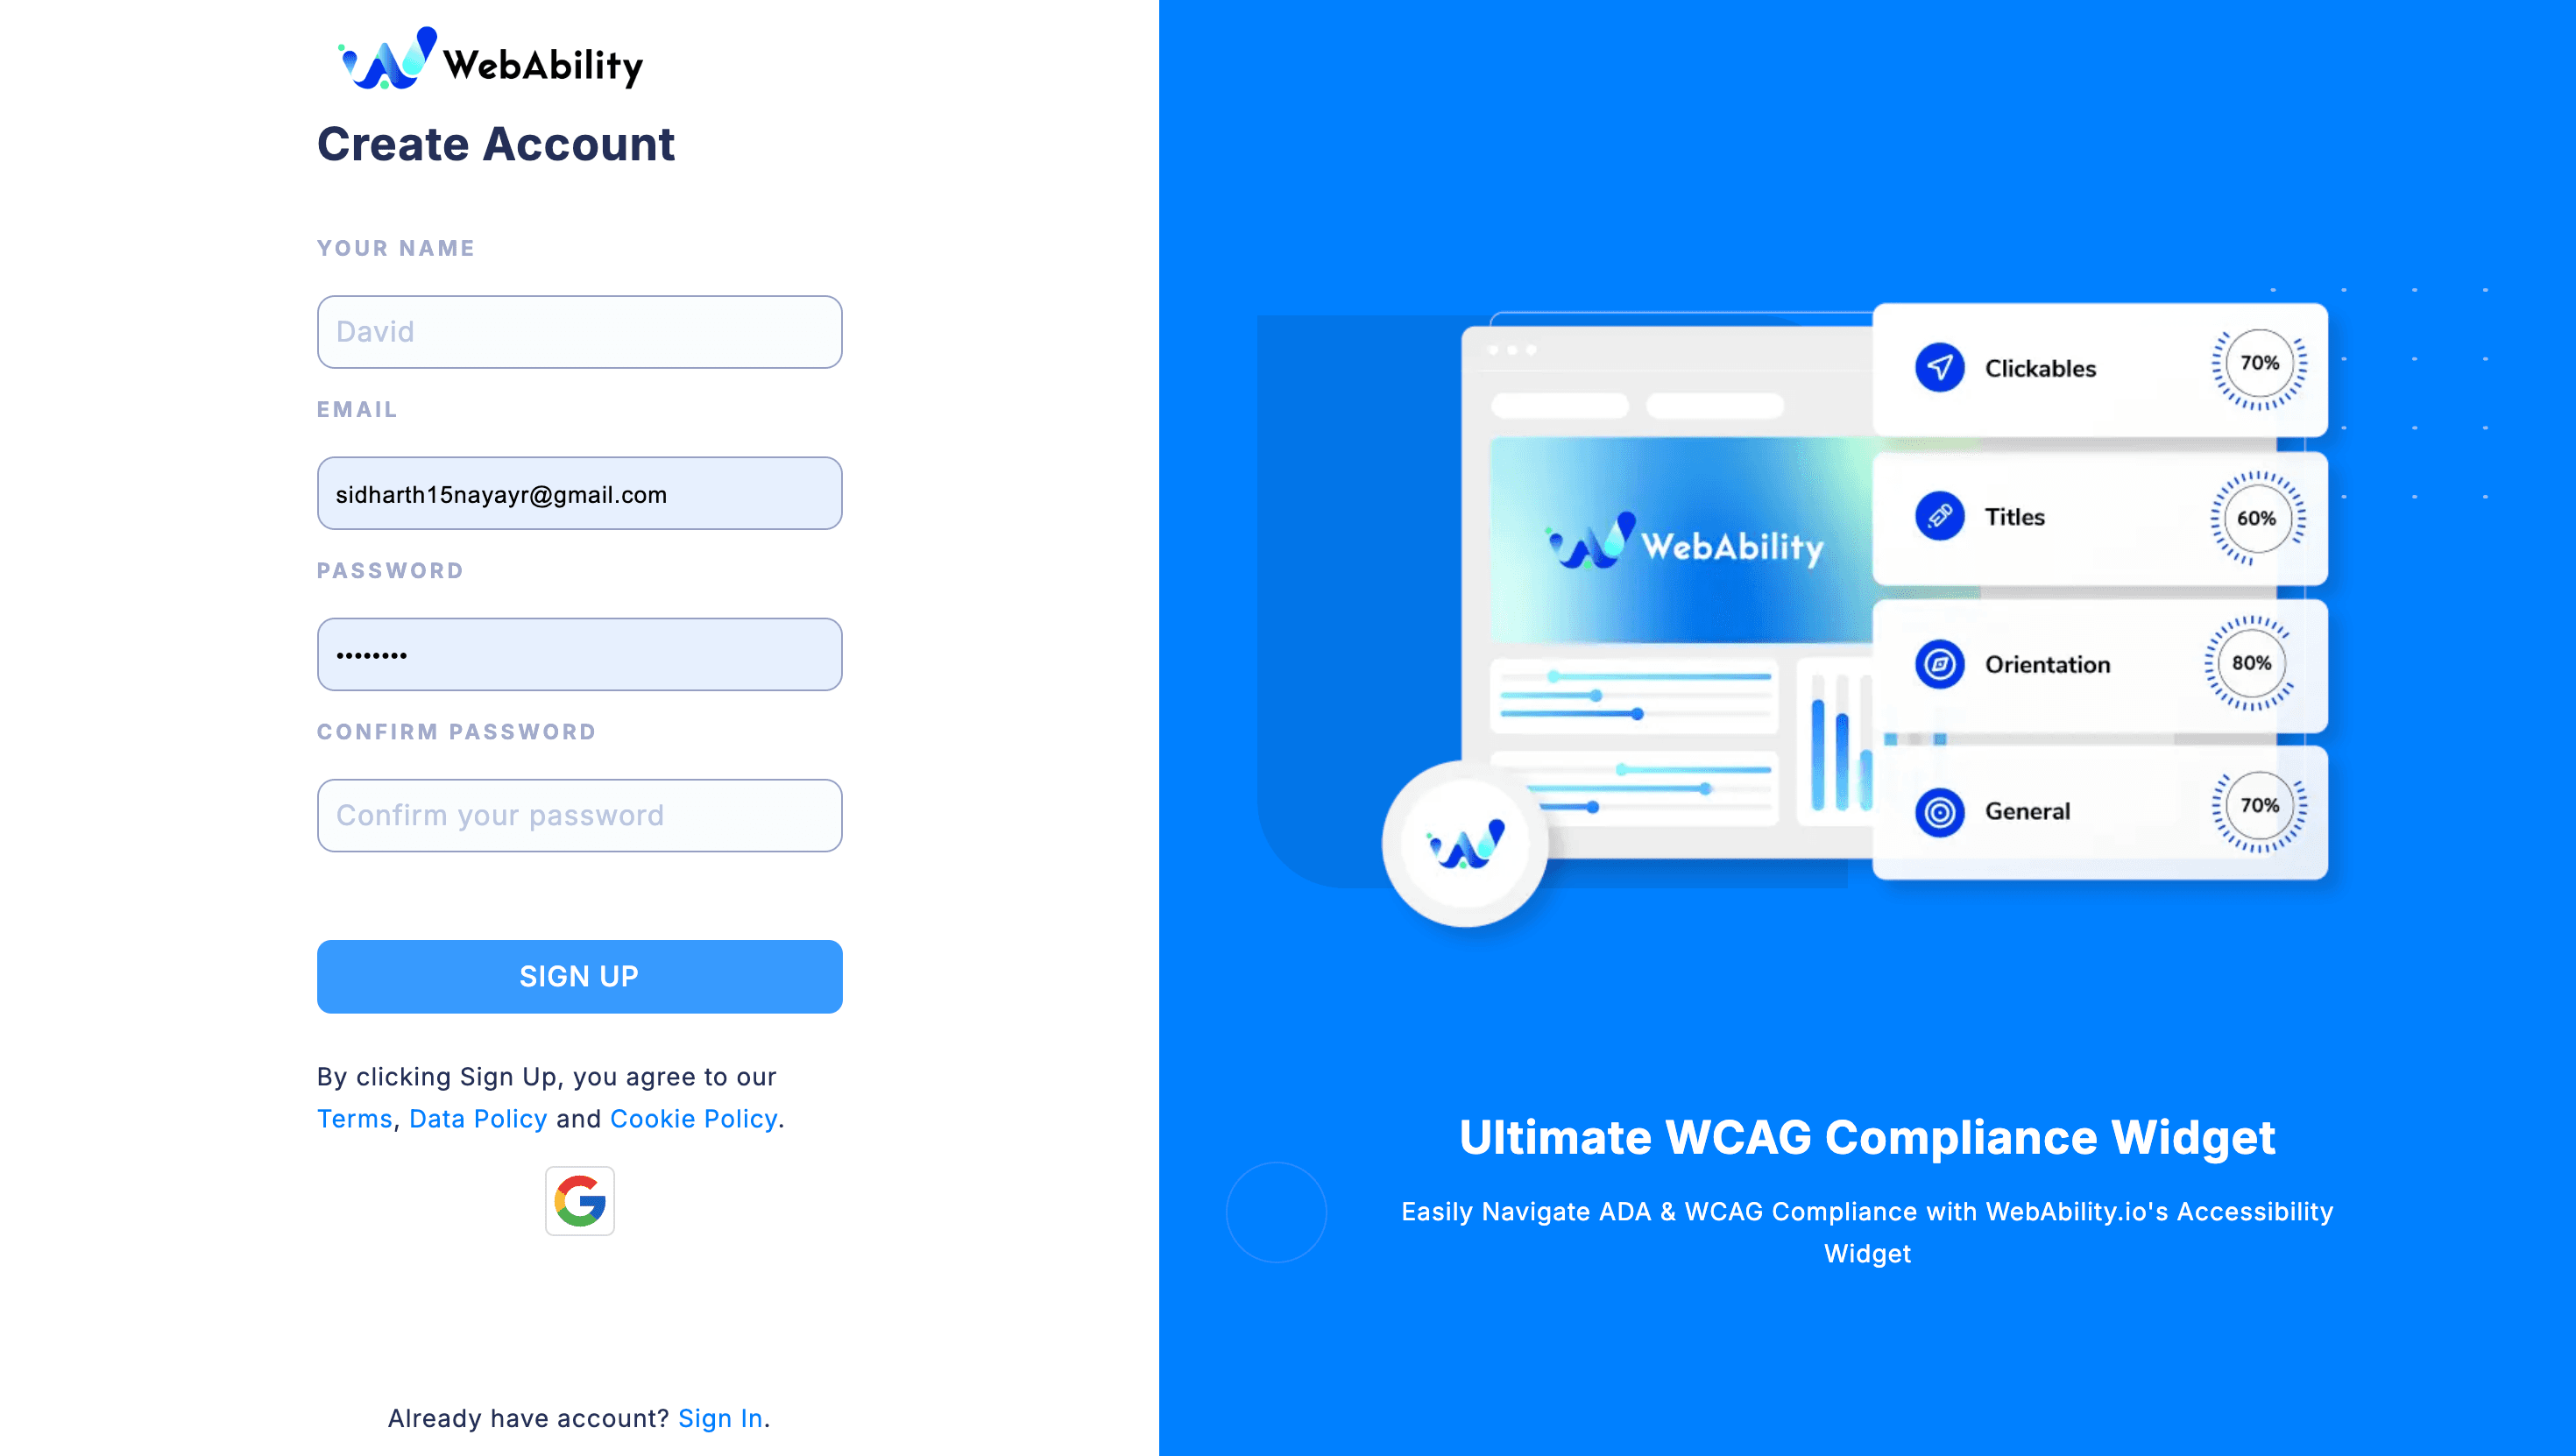Click the Google sign-in icon
The width and height of the screenshot is (2576, 1456).
(578, 1201)
